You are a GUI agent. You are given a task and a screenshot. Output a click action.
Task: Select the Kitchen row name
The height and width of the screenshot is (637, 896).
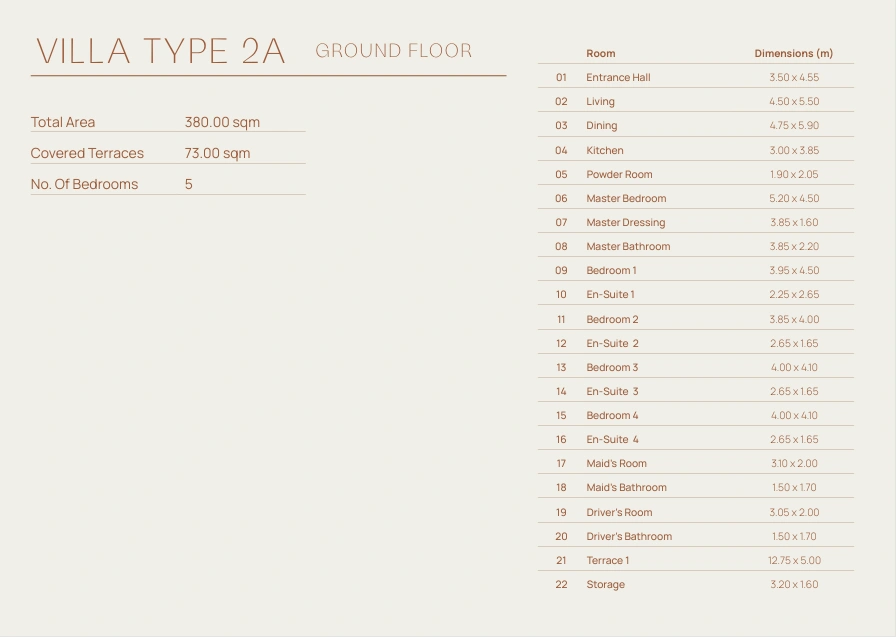click(605, 150)
